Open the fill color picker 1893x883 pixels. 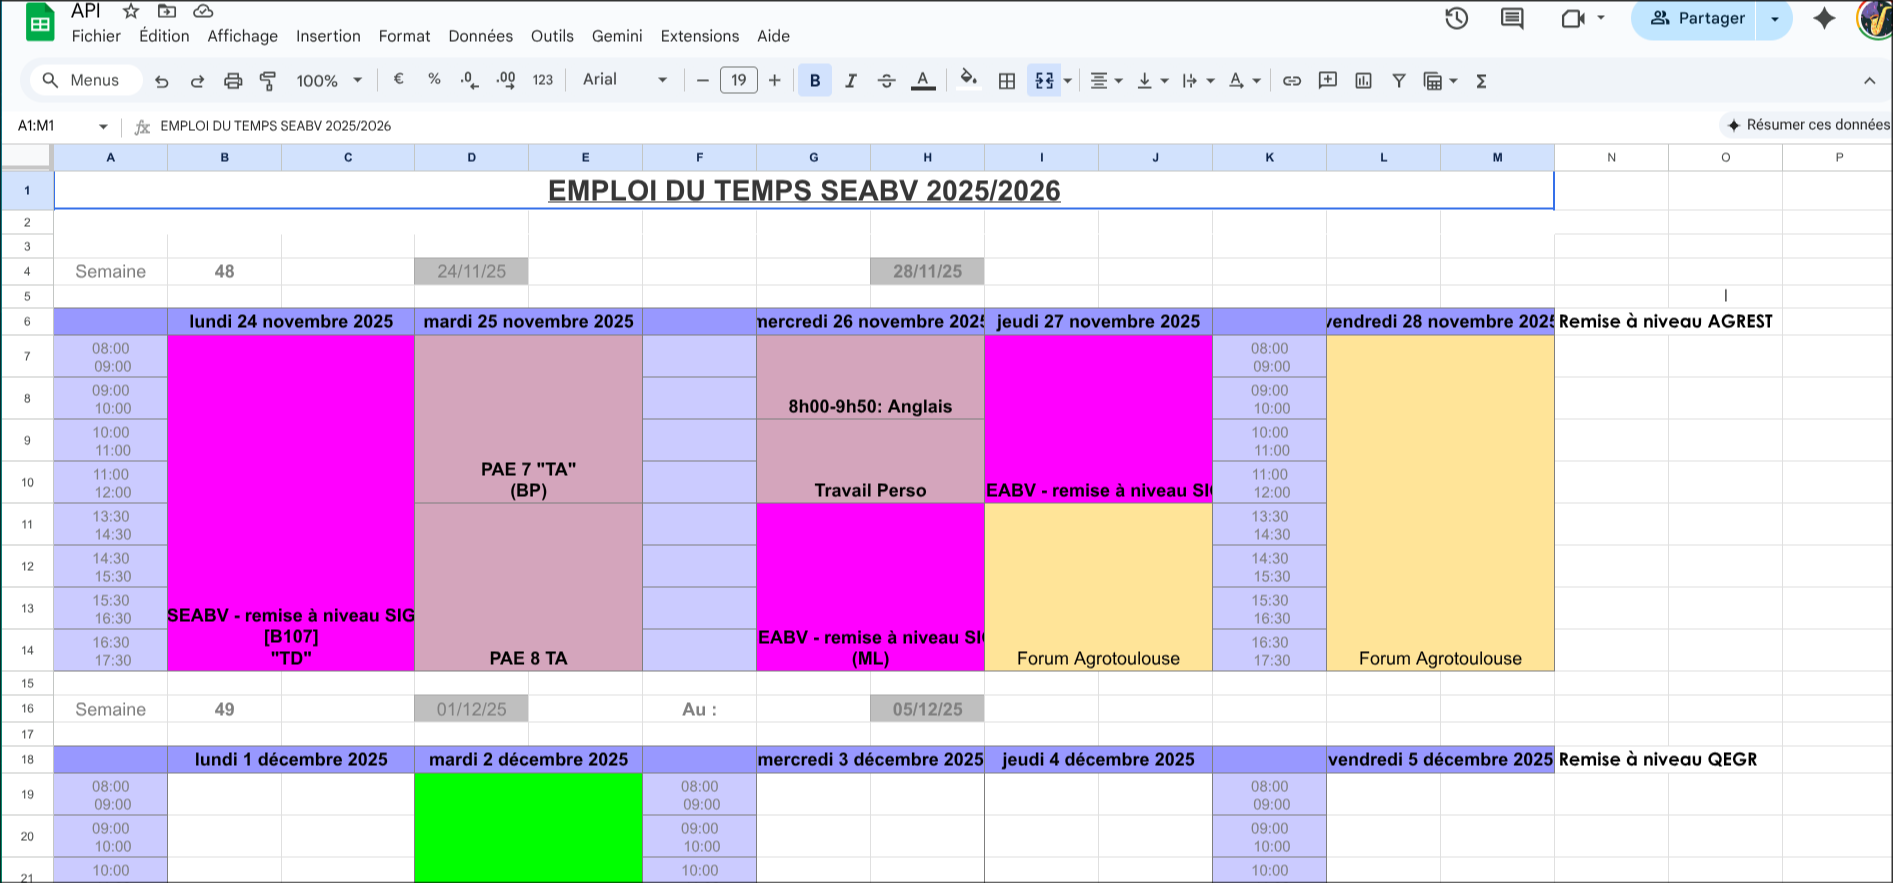tap(967, 80)
